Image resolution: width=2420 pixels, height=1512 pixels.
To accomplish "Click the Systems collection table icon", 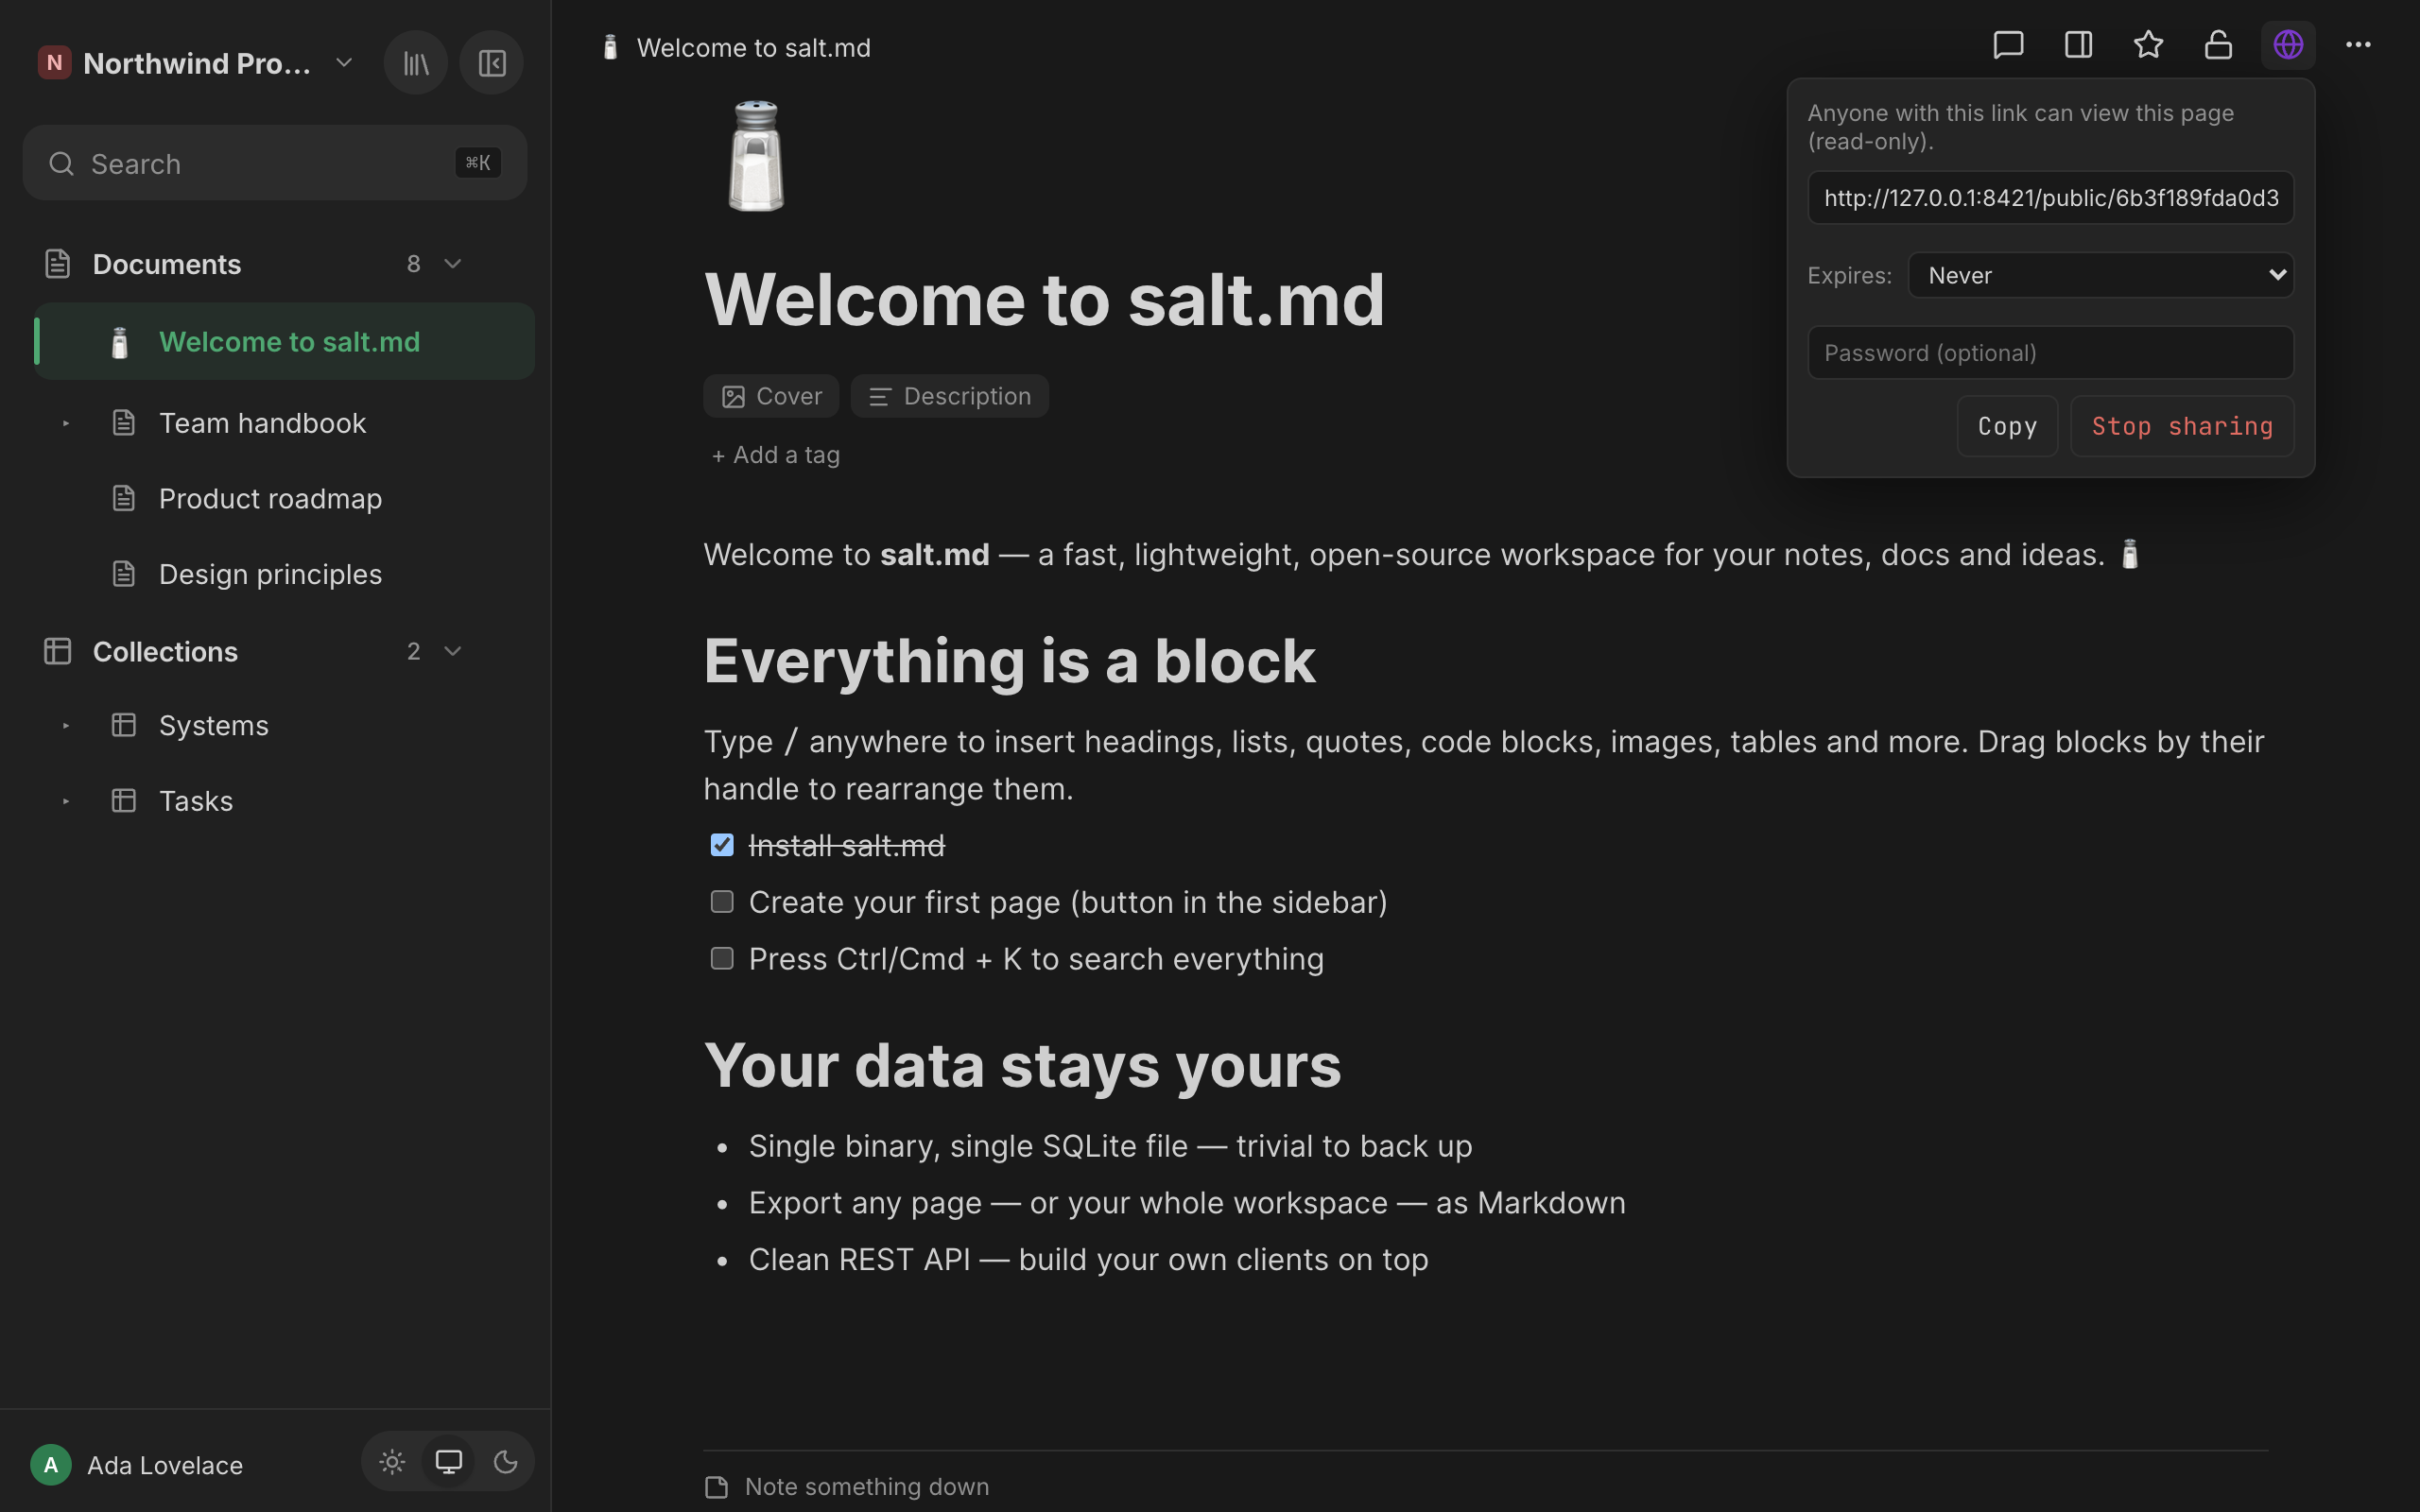I will click(124, 725).
